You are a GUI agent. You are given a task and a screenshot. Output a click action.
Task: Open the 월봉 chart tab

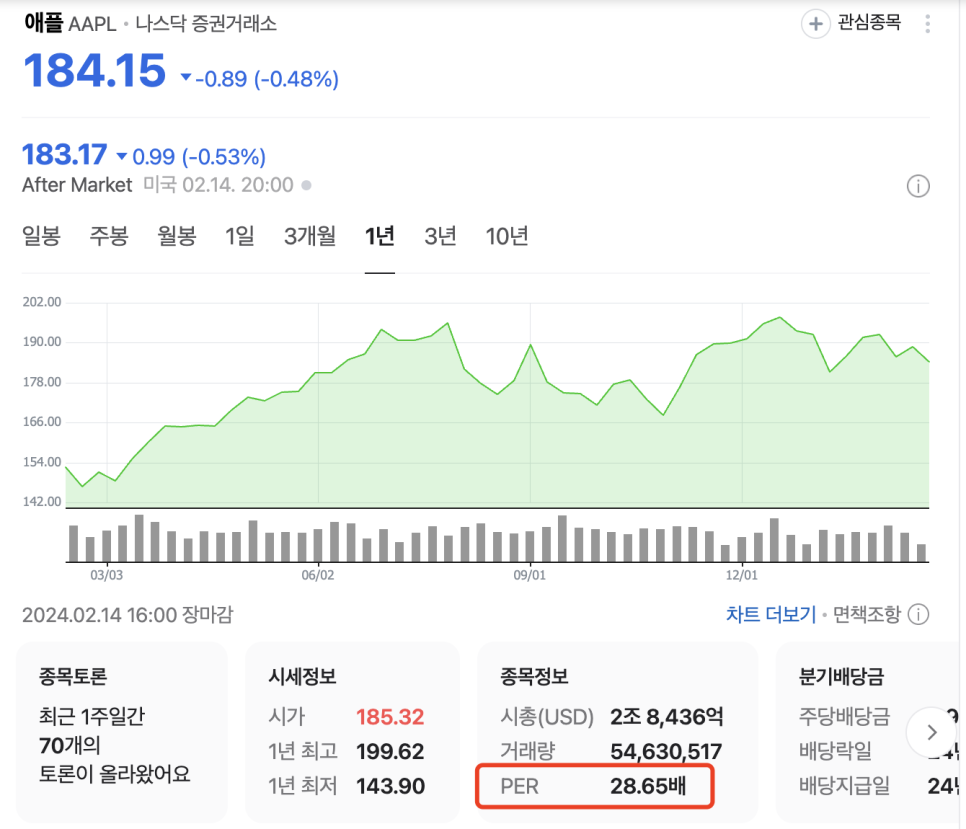pyautogui.click(x=177, y=236)
